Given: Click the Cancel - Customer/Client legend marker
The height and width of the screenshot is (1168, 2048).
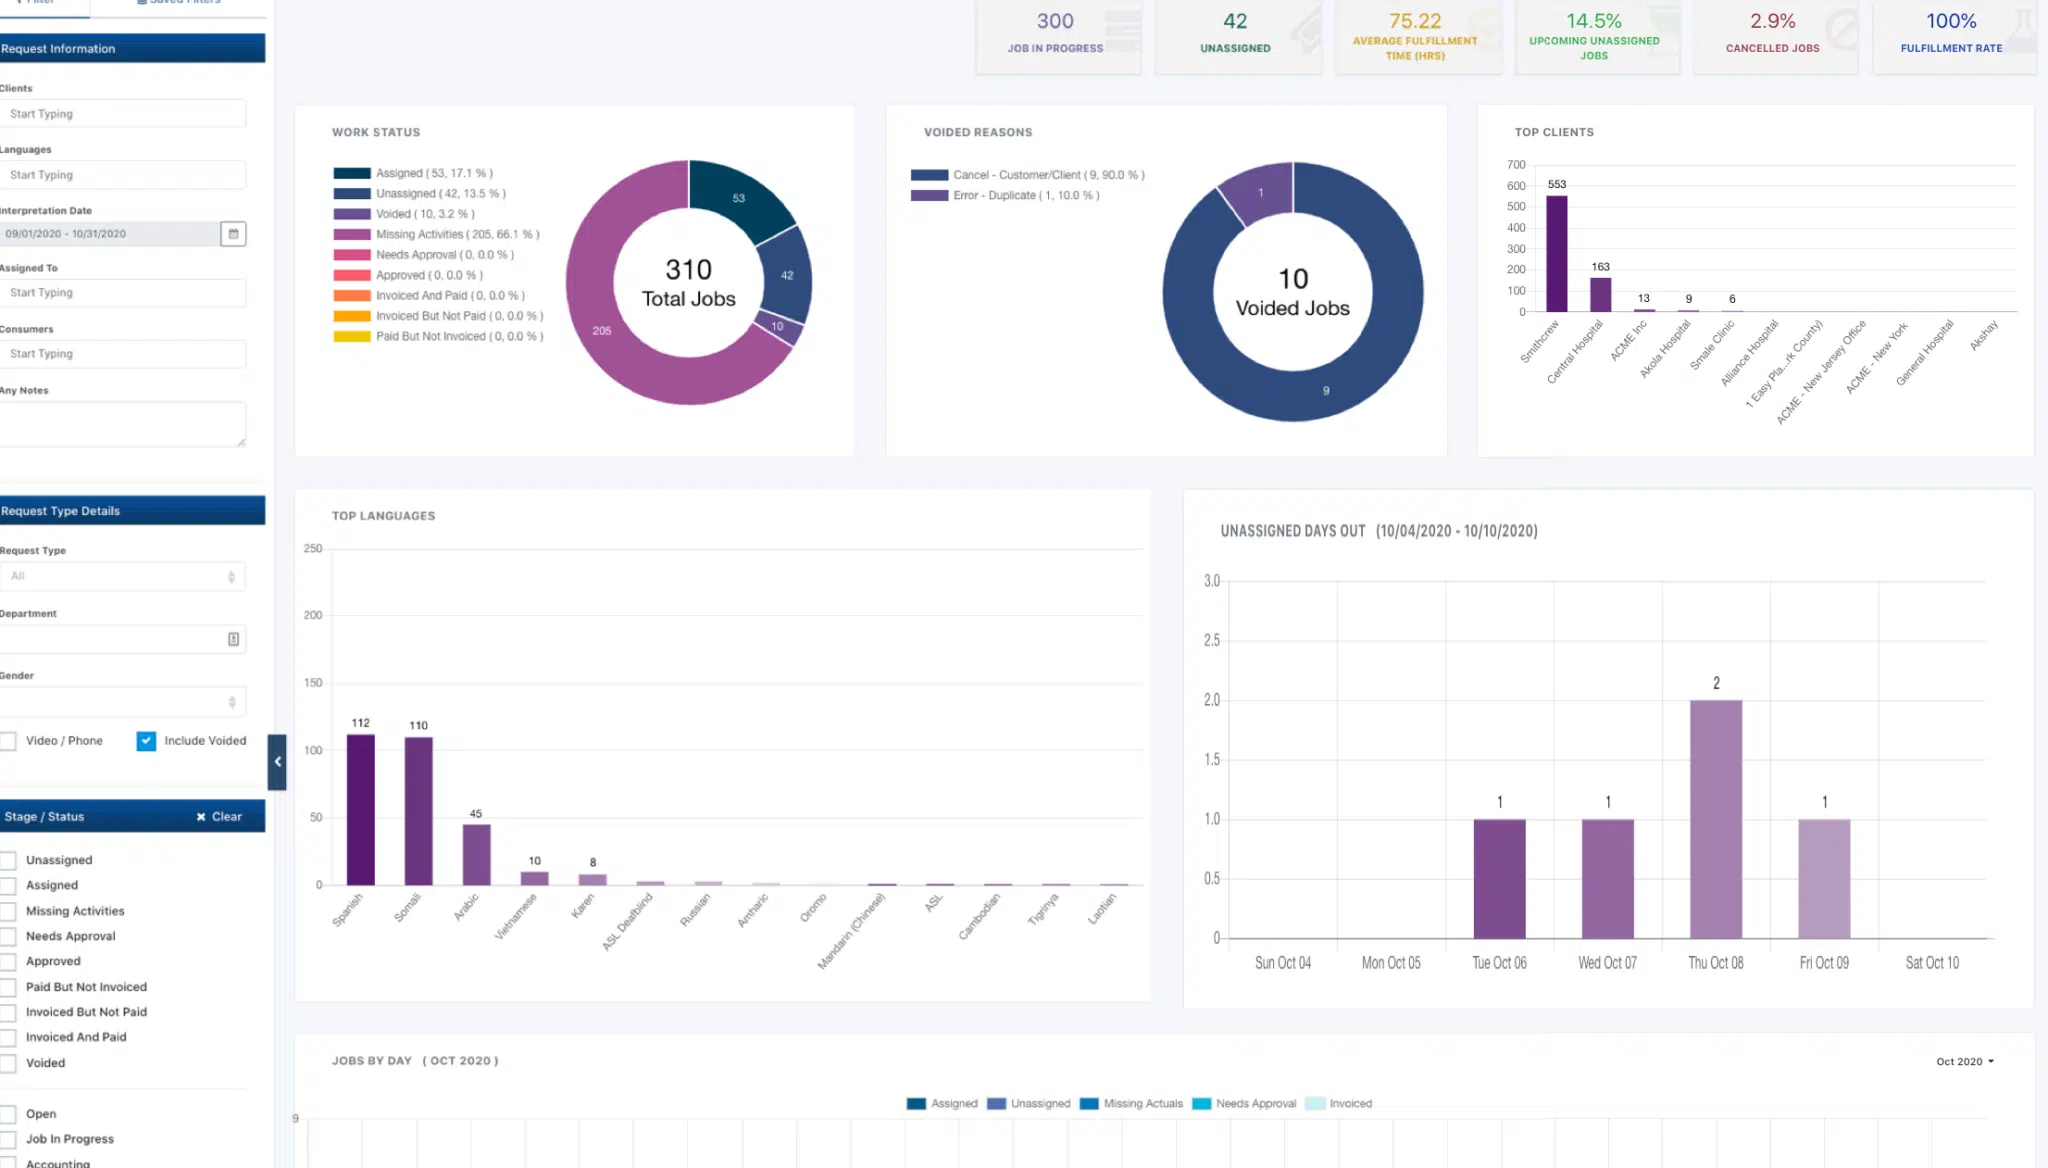Looking at the screenshot, I should coord(929,175).
